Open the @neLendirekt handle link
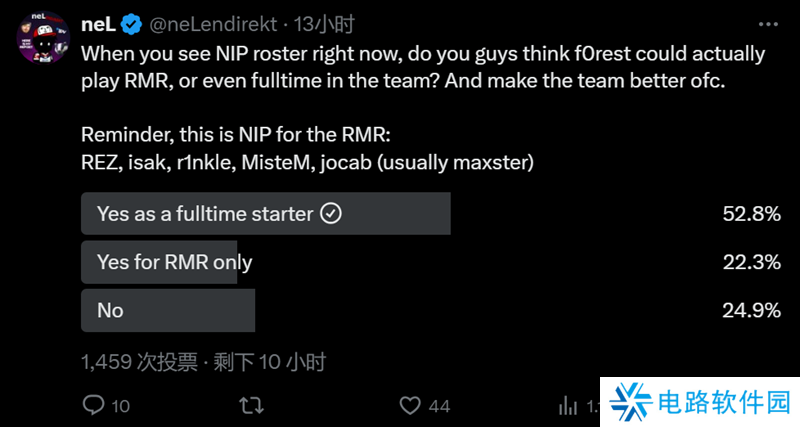 pyautogui.click(x=212, y=24)
